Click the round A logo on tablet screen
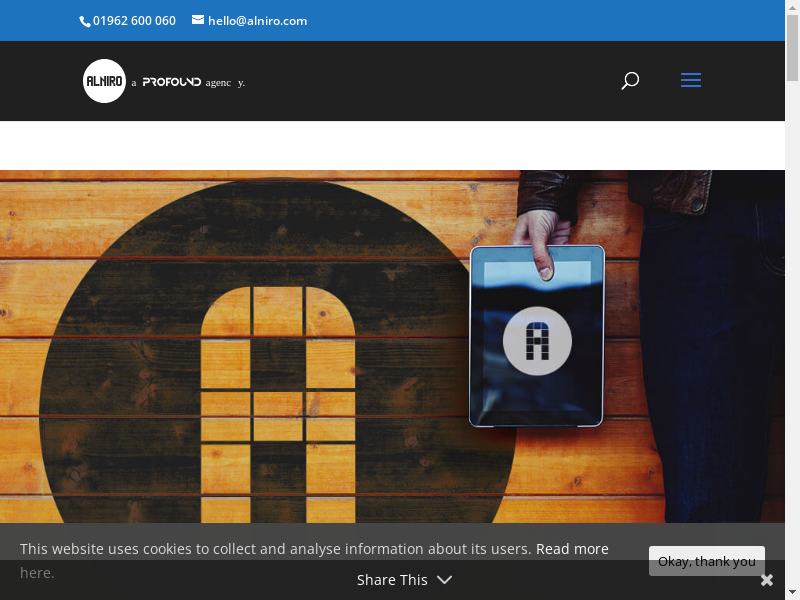 (x=537, y=342)
